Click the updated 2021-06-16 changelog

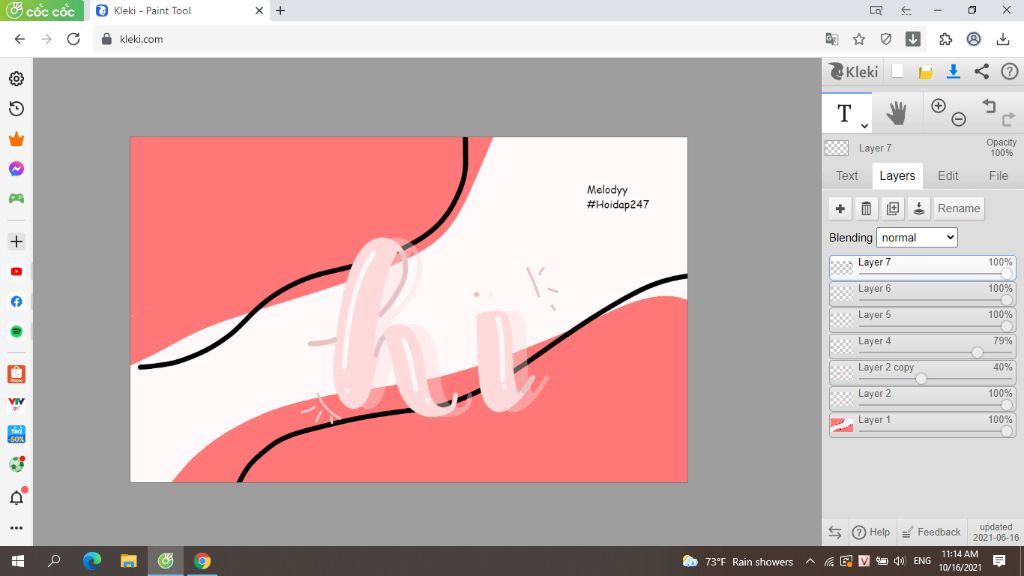pos(995,532)
